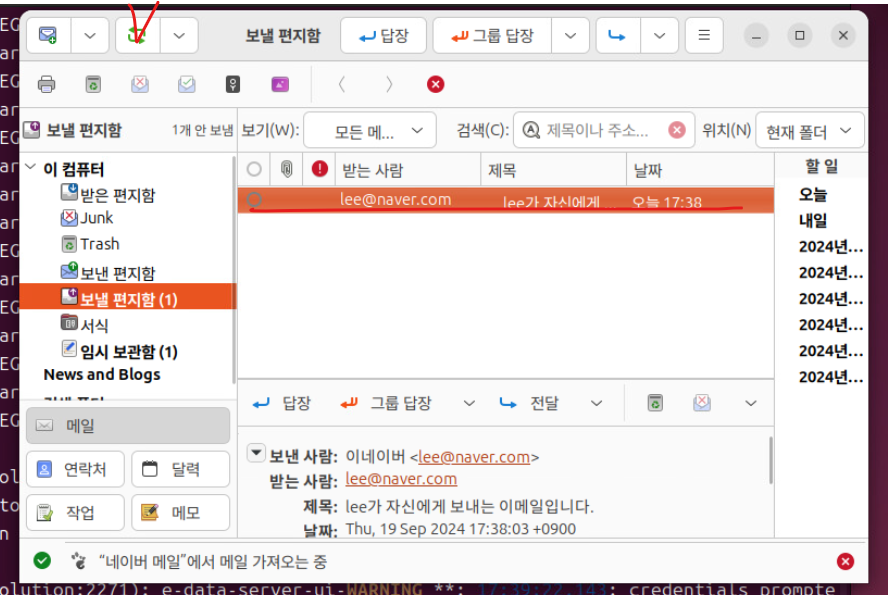Click 전달 in preview pane toolbar
This screenshot has height=595, width=888.
(x=530, y=403)
